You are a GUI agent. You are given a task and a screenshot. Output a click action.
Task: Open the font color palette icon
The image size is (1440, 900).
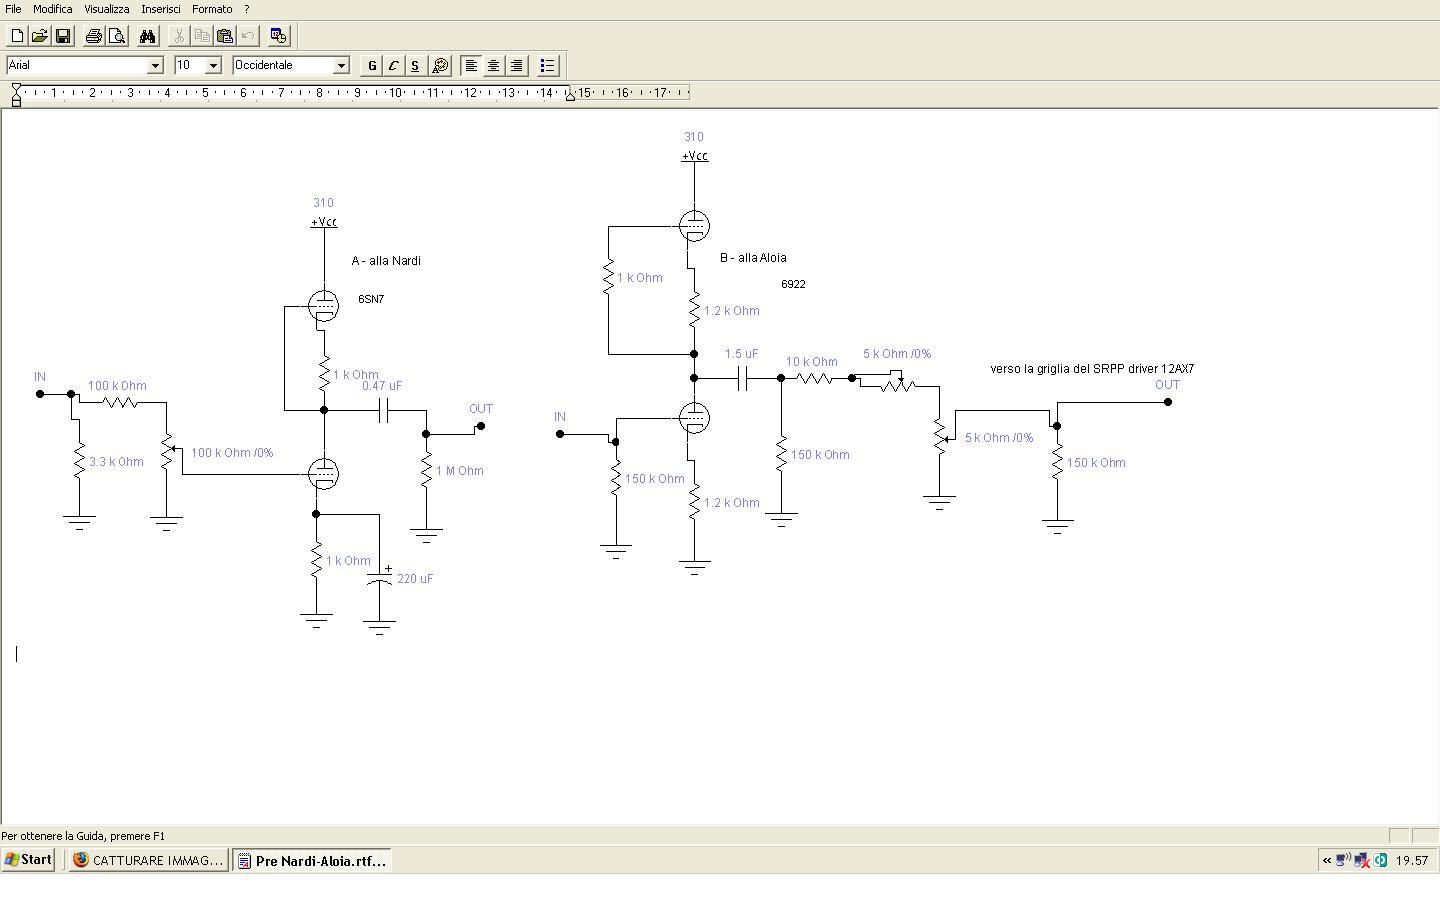(440, 66)
